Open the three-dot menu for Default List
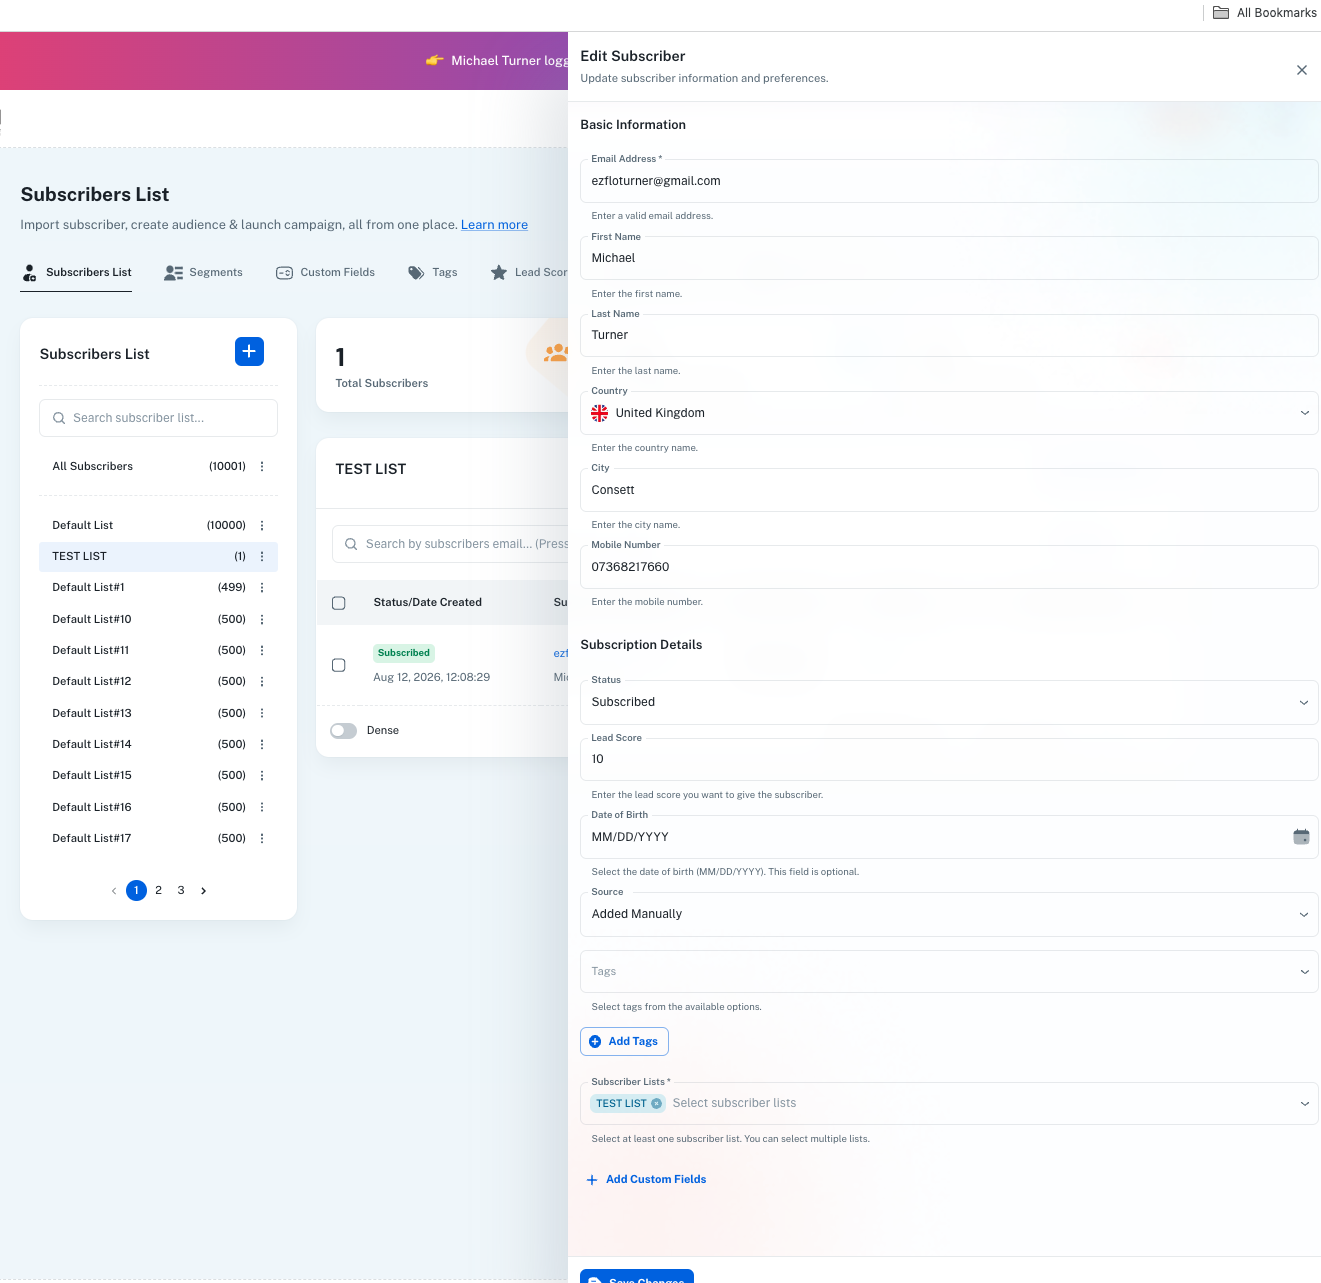Image resolution: width=1321 pixels, height=1283 pixels. [x=262, y=525]
